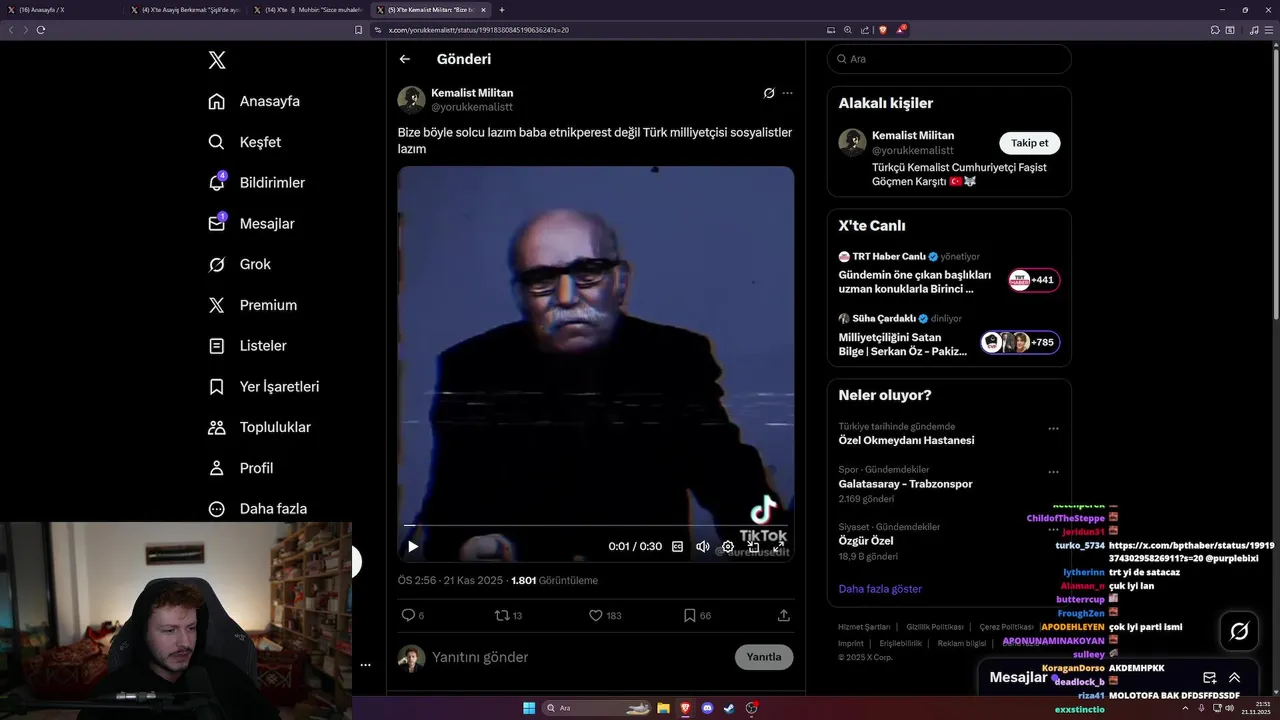Click the share icon on the post
1280x720 pixels.
pyautogui.click(x=784, y=615)
